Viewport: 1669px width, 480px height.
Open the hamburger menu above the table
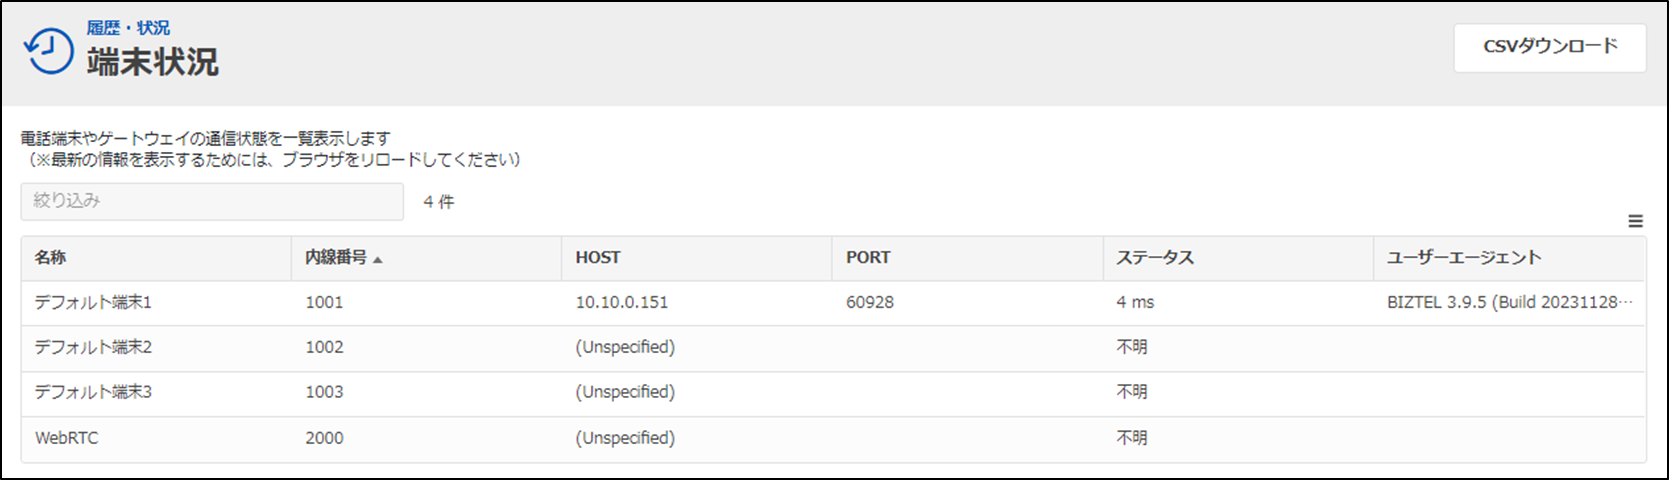pos(1636,221)
